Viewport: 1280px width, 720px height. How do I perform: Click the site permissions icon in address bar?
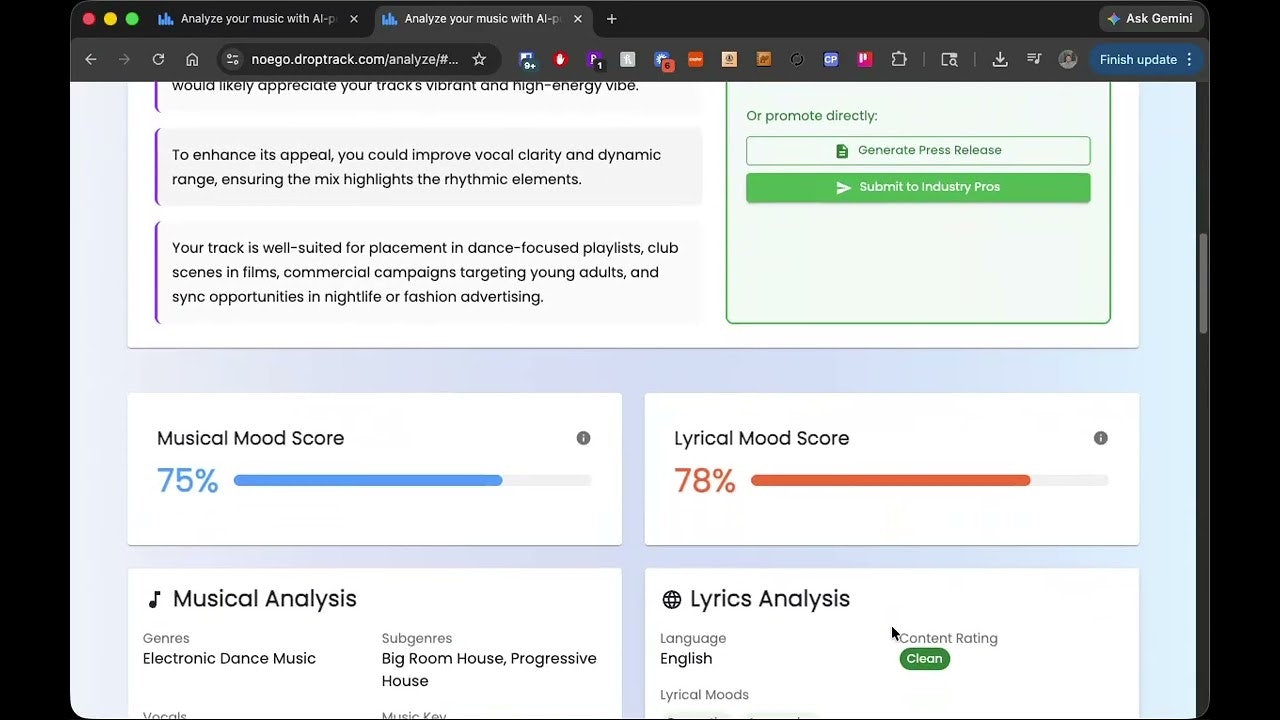point(232,59)
